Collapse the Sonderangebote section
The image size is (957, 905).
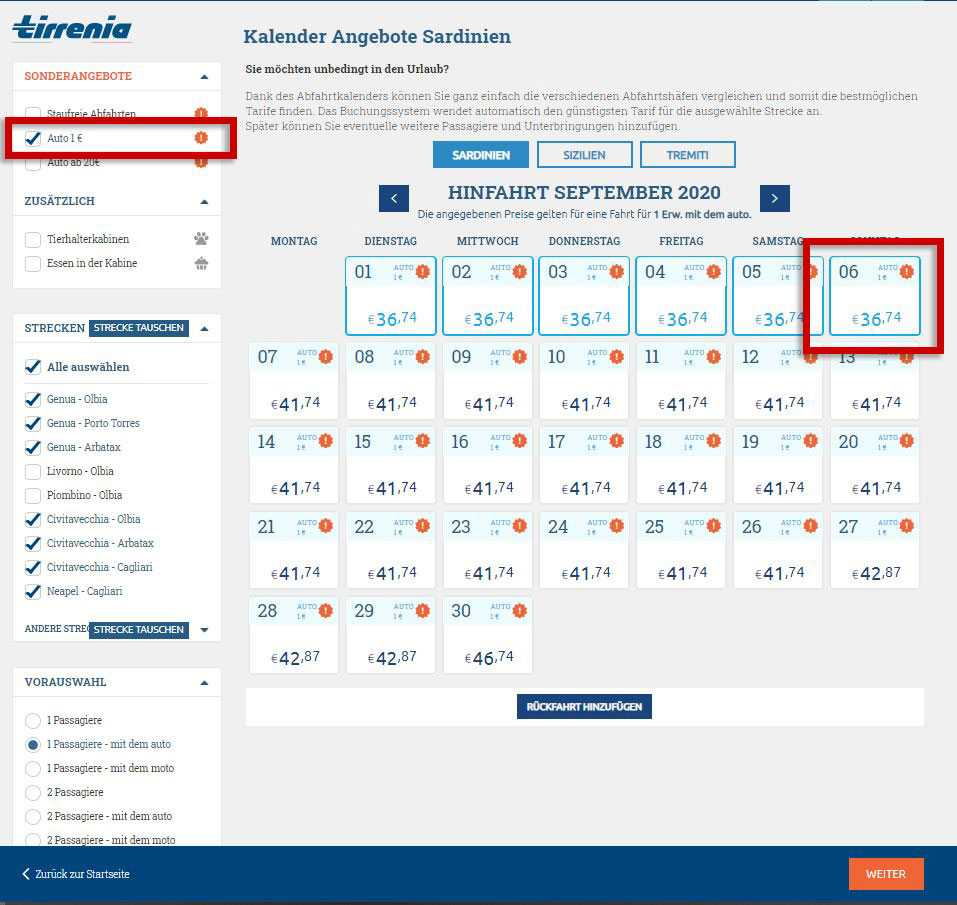pyautogui.click(x=204, y=77)
